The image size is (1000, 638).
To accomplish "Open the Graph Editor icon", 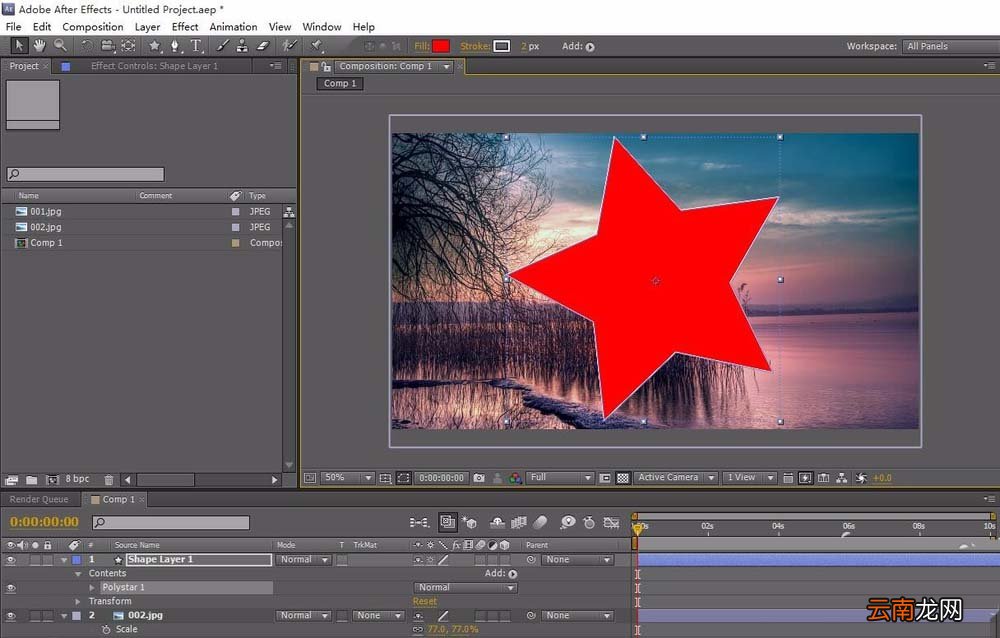I will (612, 523).
